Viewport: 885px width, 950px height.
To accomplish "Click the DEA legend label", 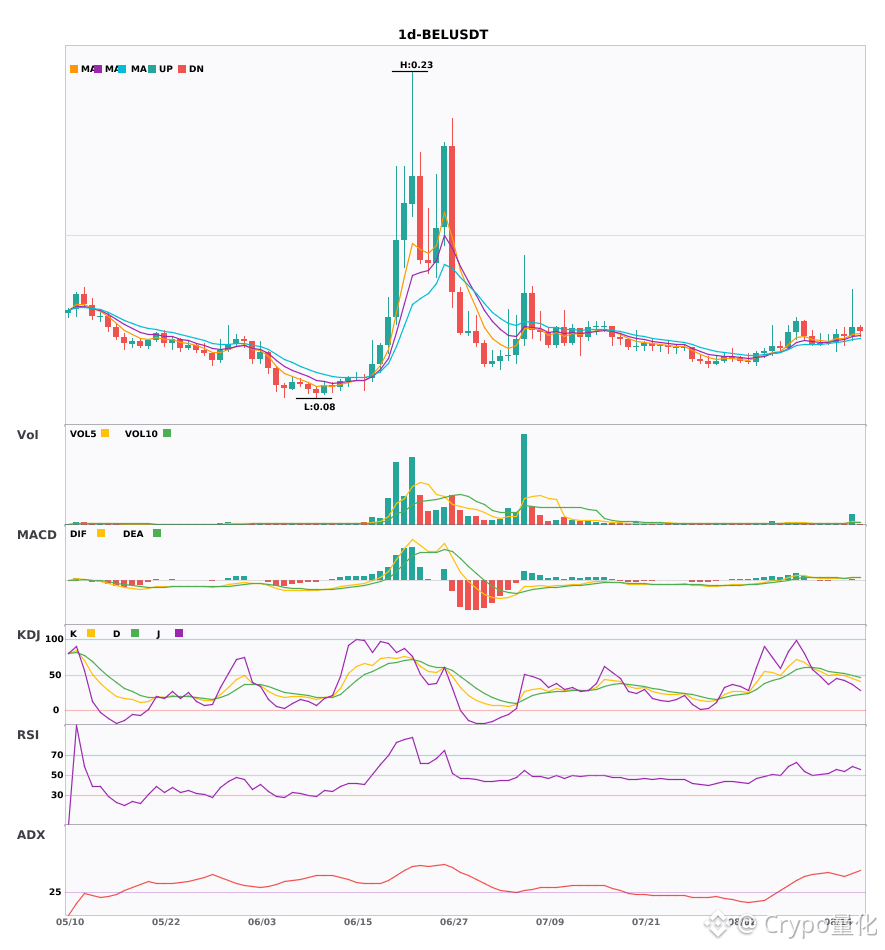I will (133, 534).
